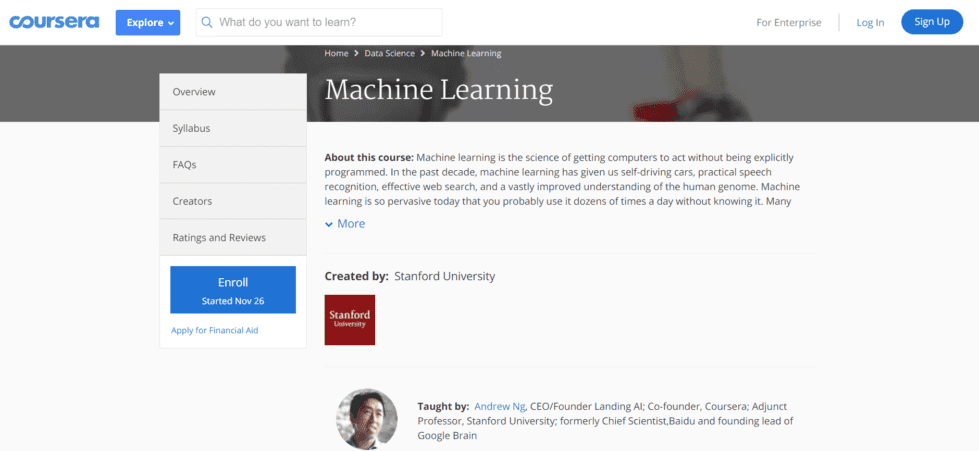Click the Machine Learning breadcrumb
Image resolution: width=979 pixels, height=451 pixels.
[x=466, y=53]
